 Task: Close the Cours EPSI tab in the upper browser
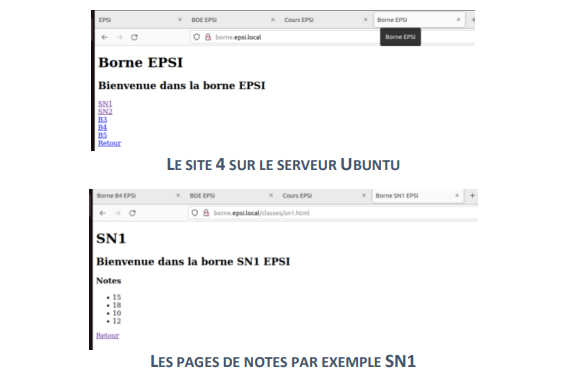pos(366,20)
